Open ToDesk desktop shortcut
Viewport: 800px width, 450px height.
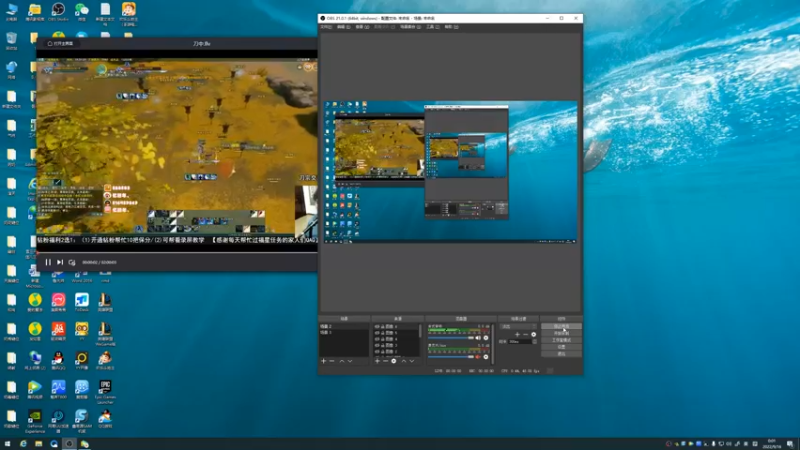[82, 302]
